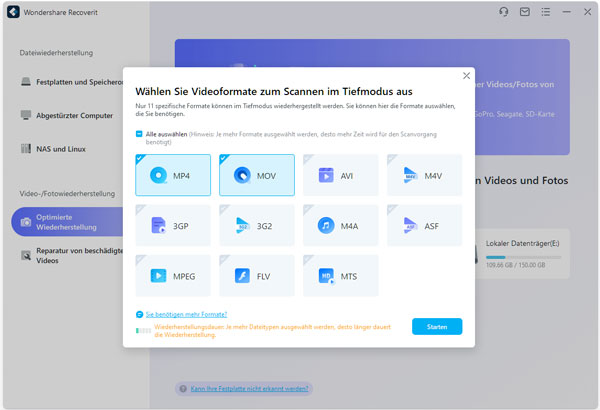Select the MTS format tile label
600x410 pixels.
[349, 276]
